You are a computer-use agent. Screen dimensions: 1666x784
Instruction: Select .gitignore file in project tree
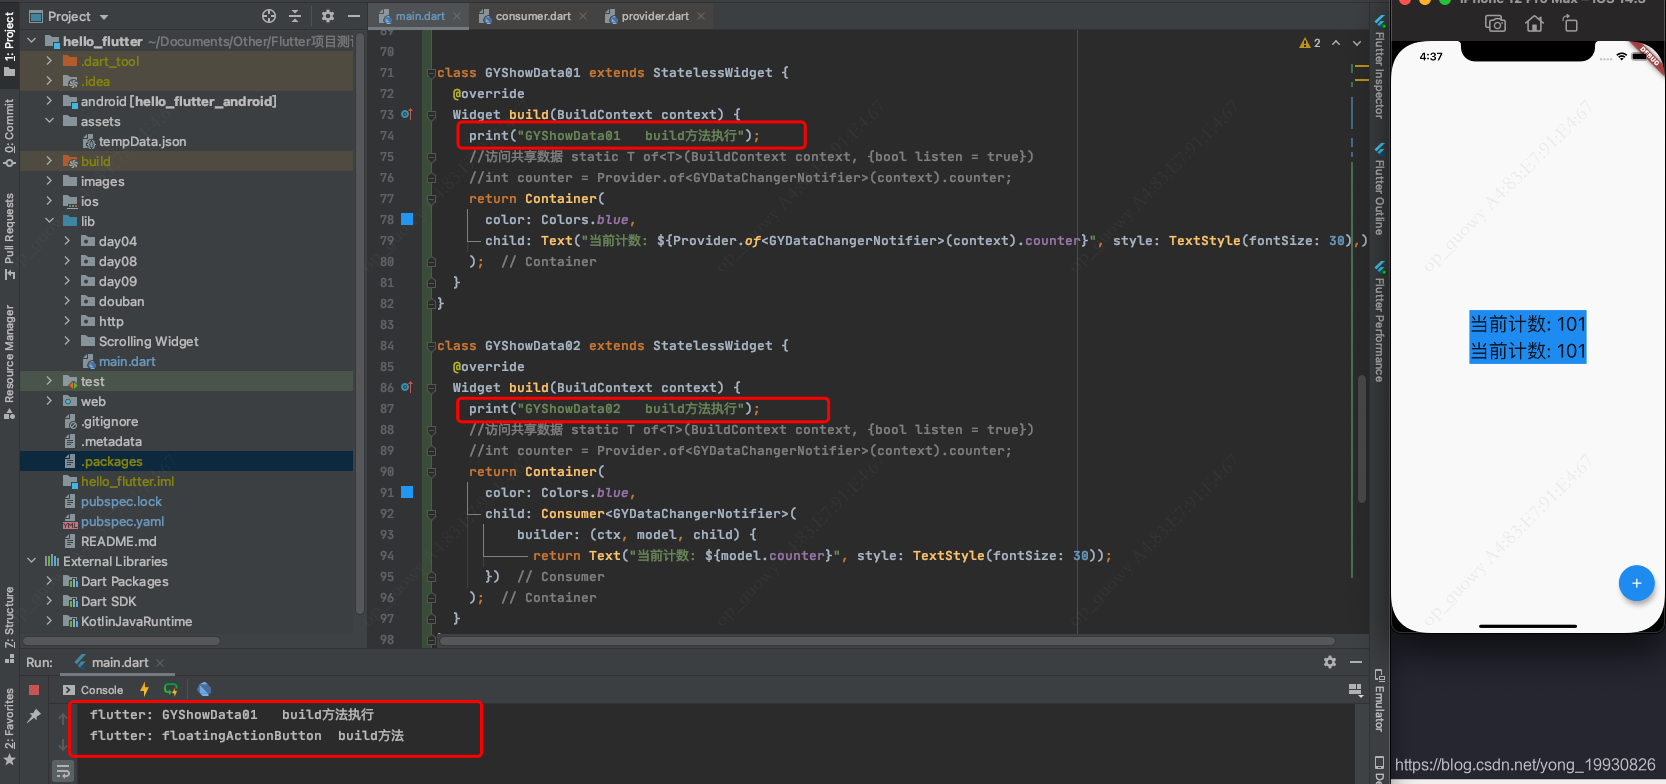pyautogui.click(x=110, y=421)
